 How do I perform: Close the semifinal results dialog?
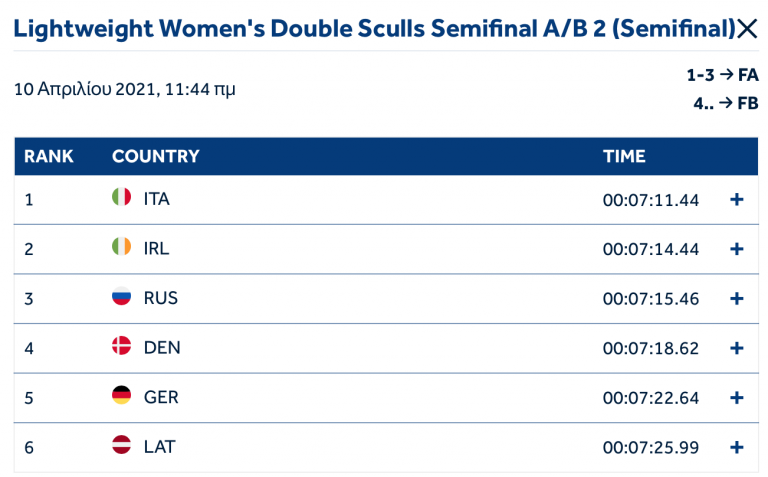tap(747, 30)
